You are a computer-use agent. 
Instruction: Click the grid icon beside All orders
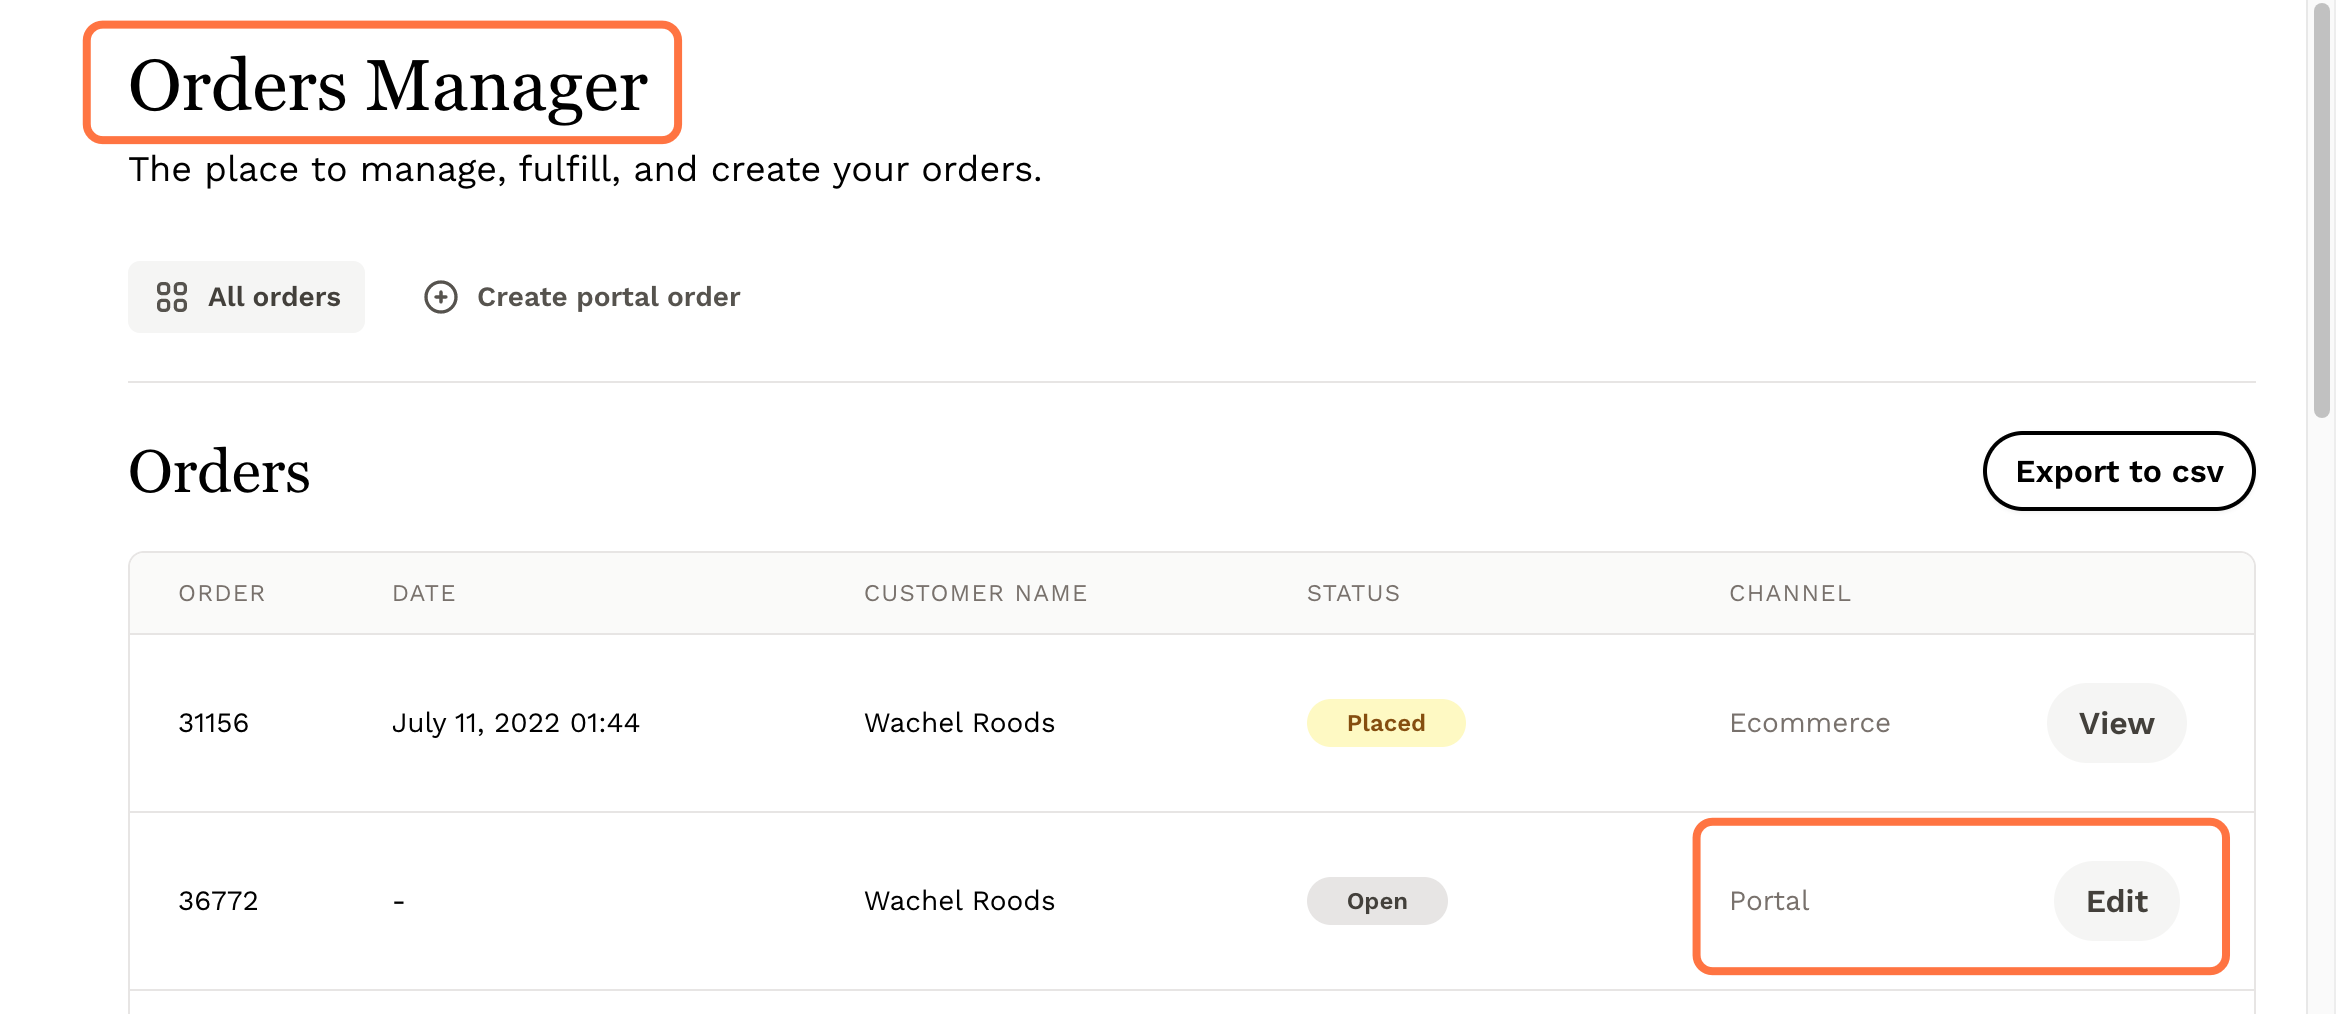[x=171, y=297]
